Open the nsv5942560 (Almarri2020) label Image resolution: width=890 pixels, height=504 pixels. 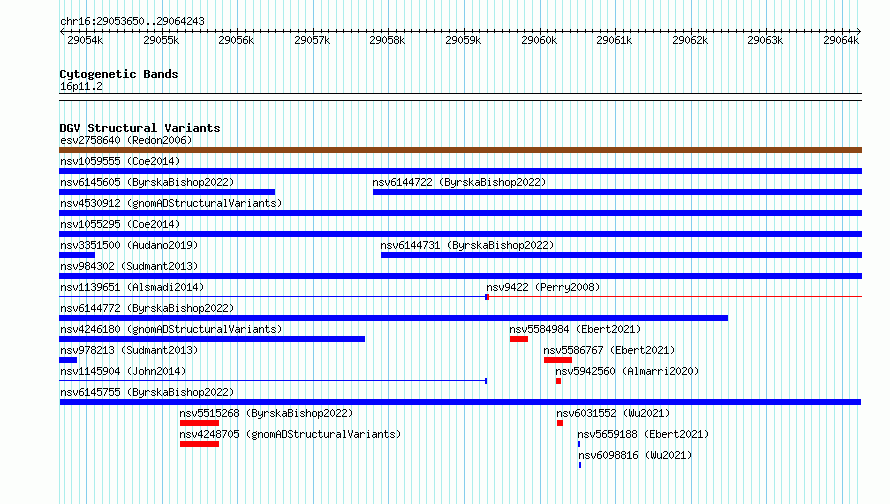[627, 371]
